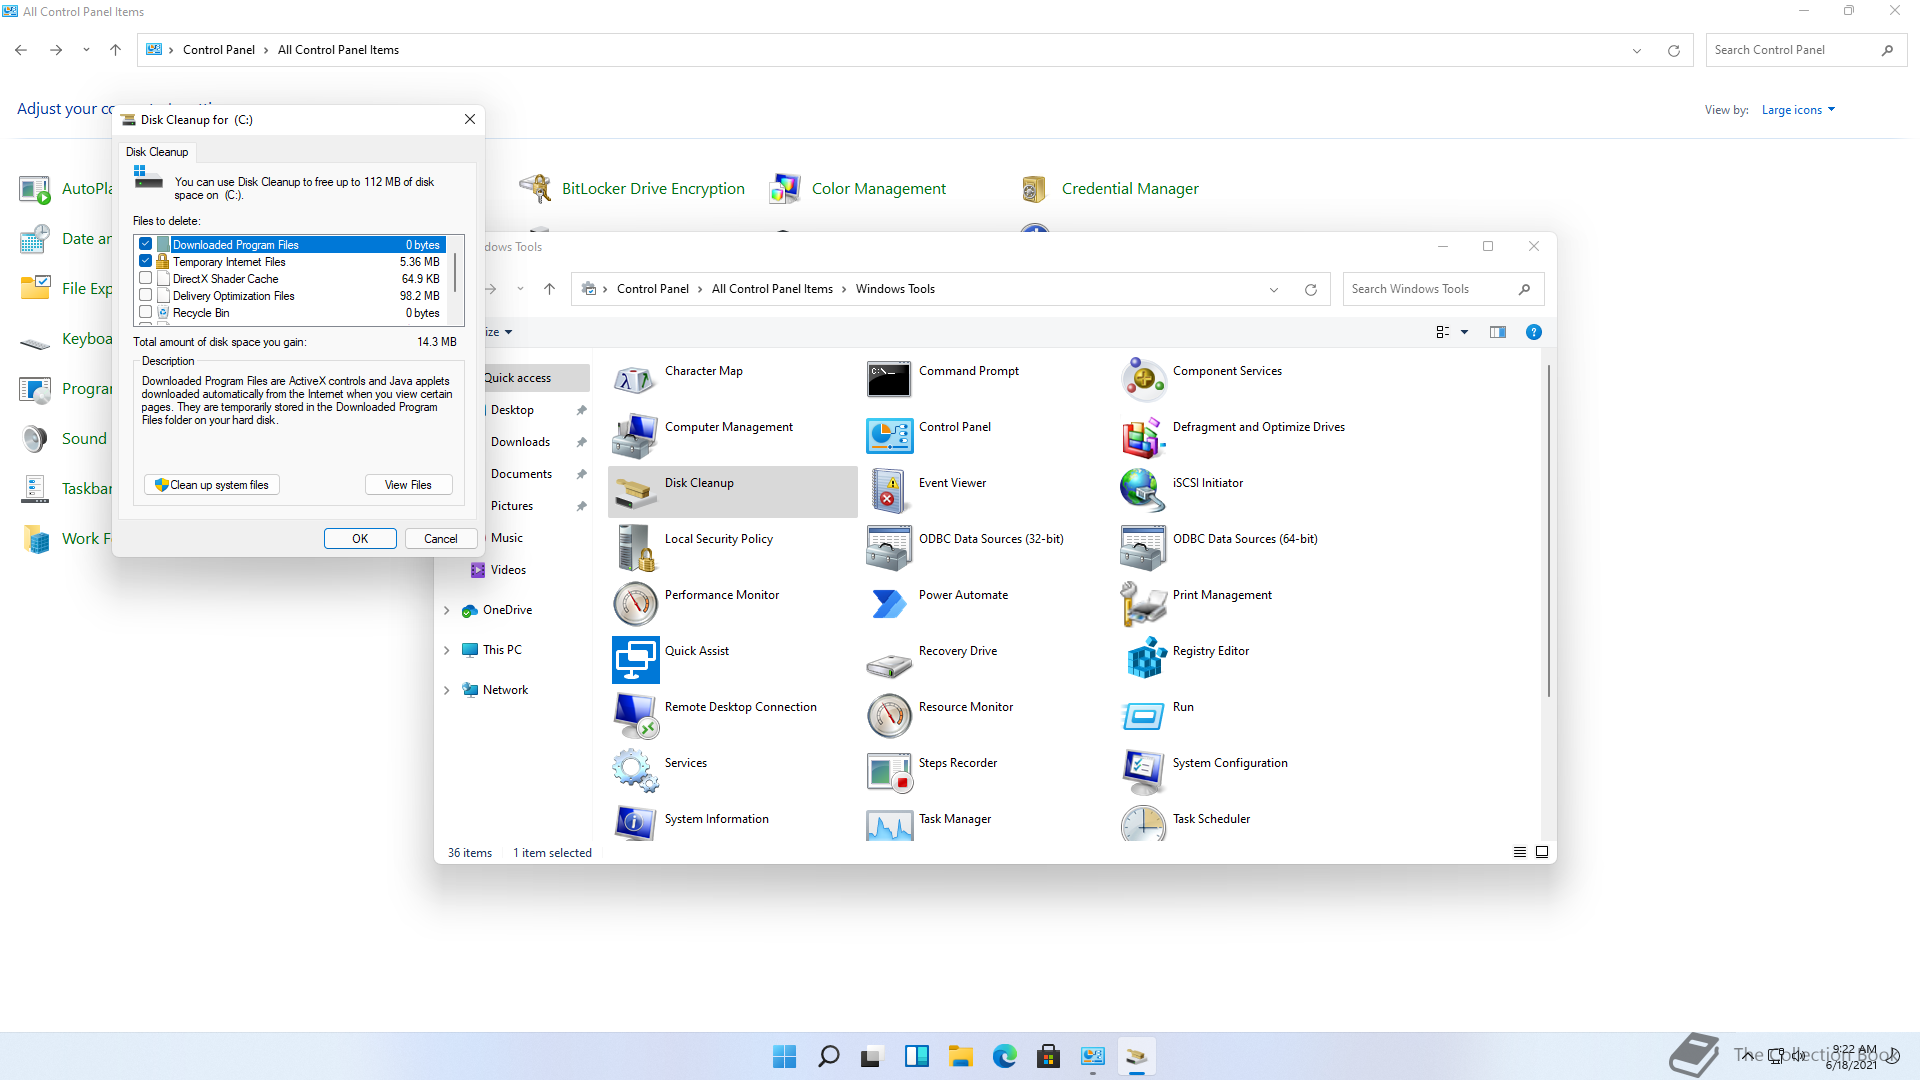Screen dimensions: 1920x1080
Task: Toggle preview pane icon in Windows Tools
Action: click(1497, 332)
